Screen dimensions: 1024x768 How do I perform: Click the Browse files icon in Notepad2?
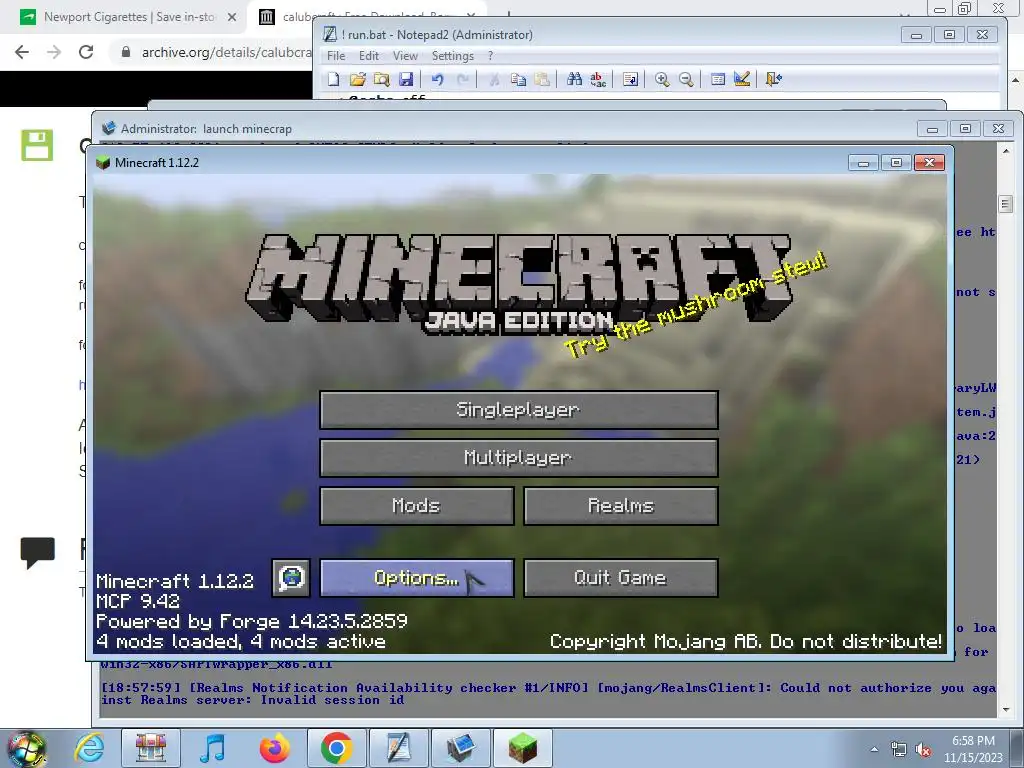381,80
